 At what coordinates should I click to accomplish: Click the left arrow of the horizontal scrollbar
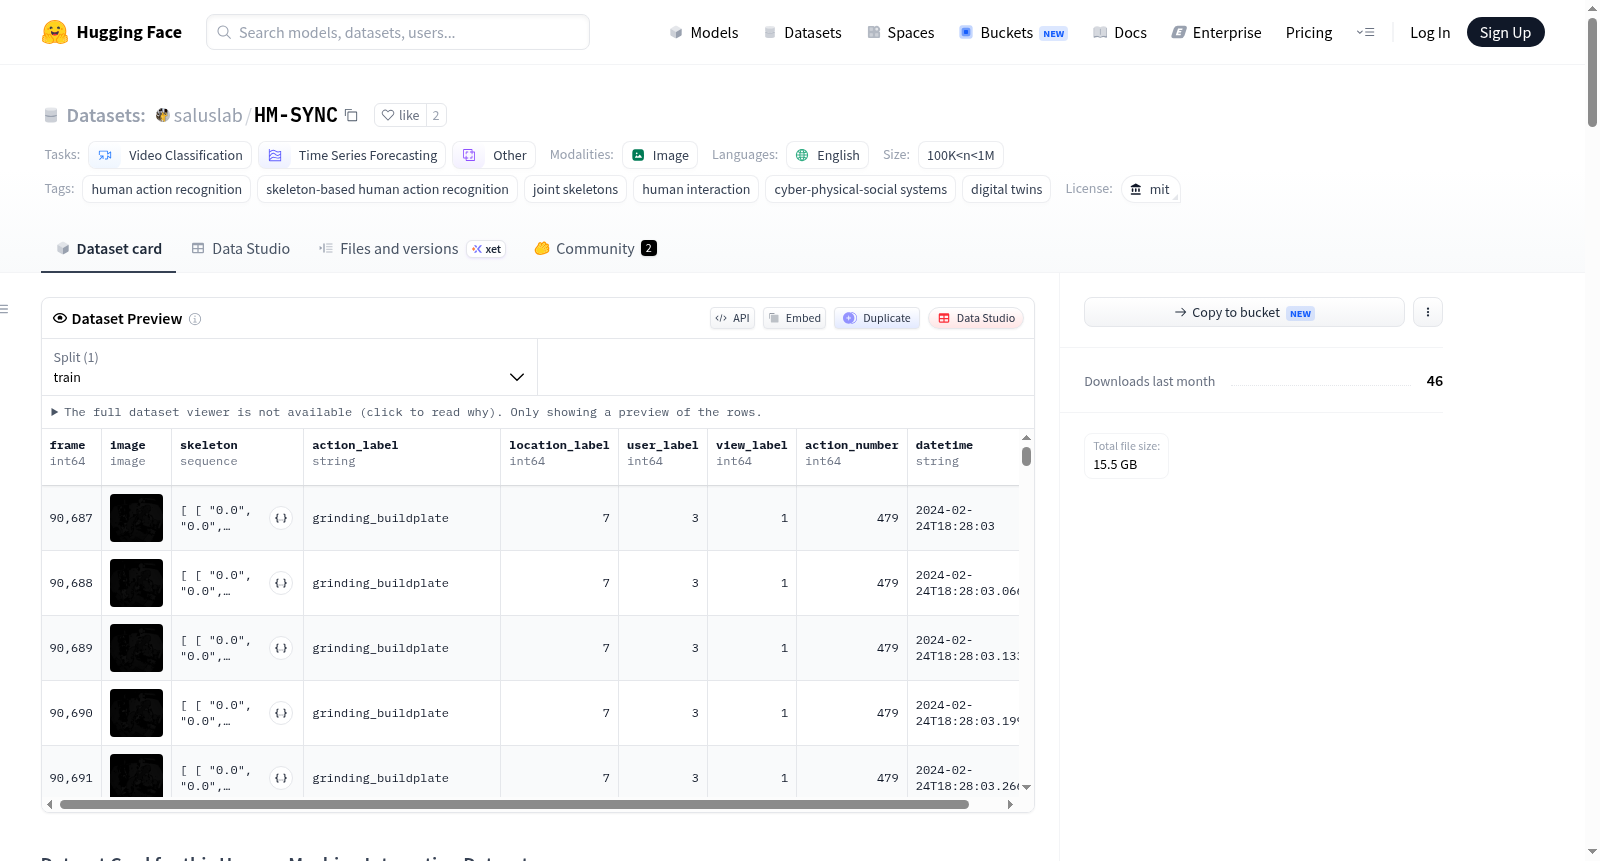pyautogui.click(x=49, y=804)
